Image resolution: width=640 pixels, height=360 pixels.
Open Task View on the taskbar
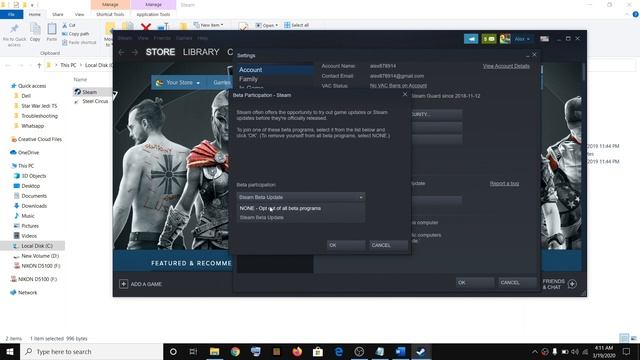click(193, 351)
